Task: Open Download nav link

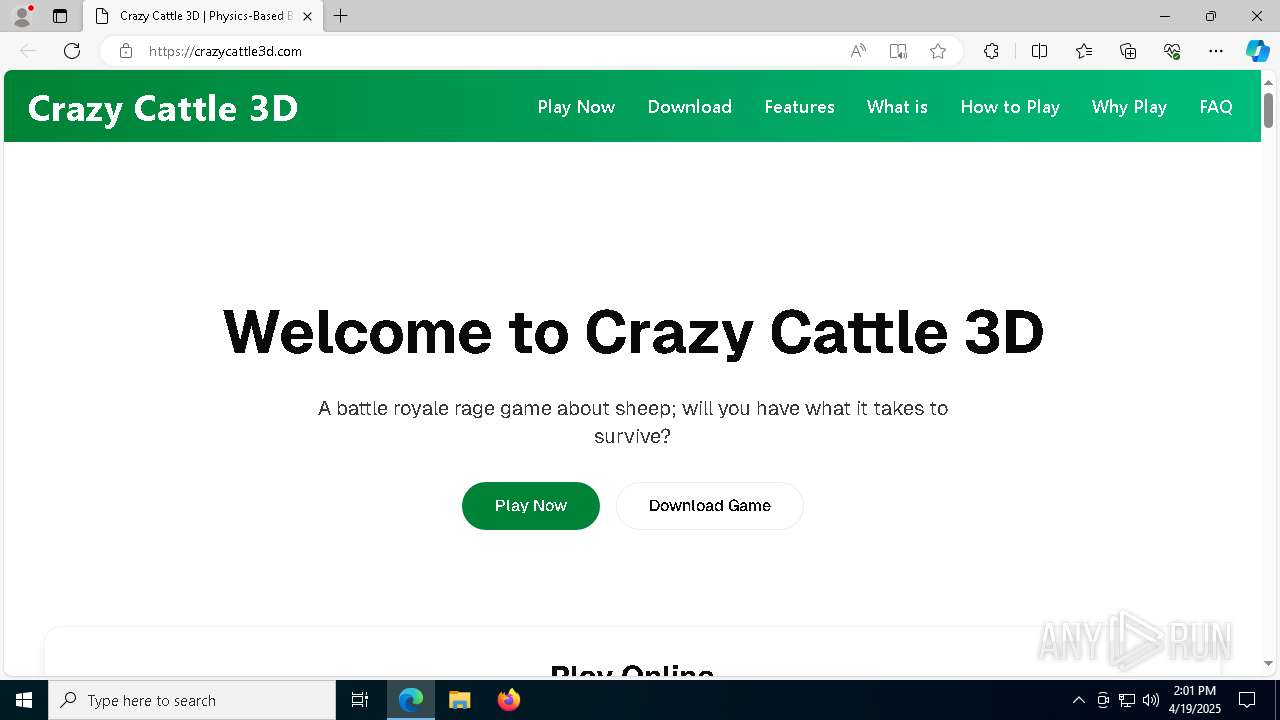Action: [x=690, y=107]
